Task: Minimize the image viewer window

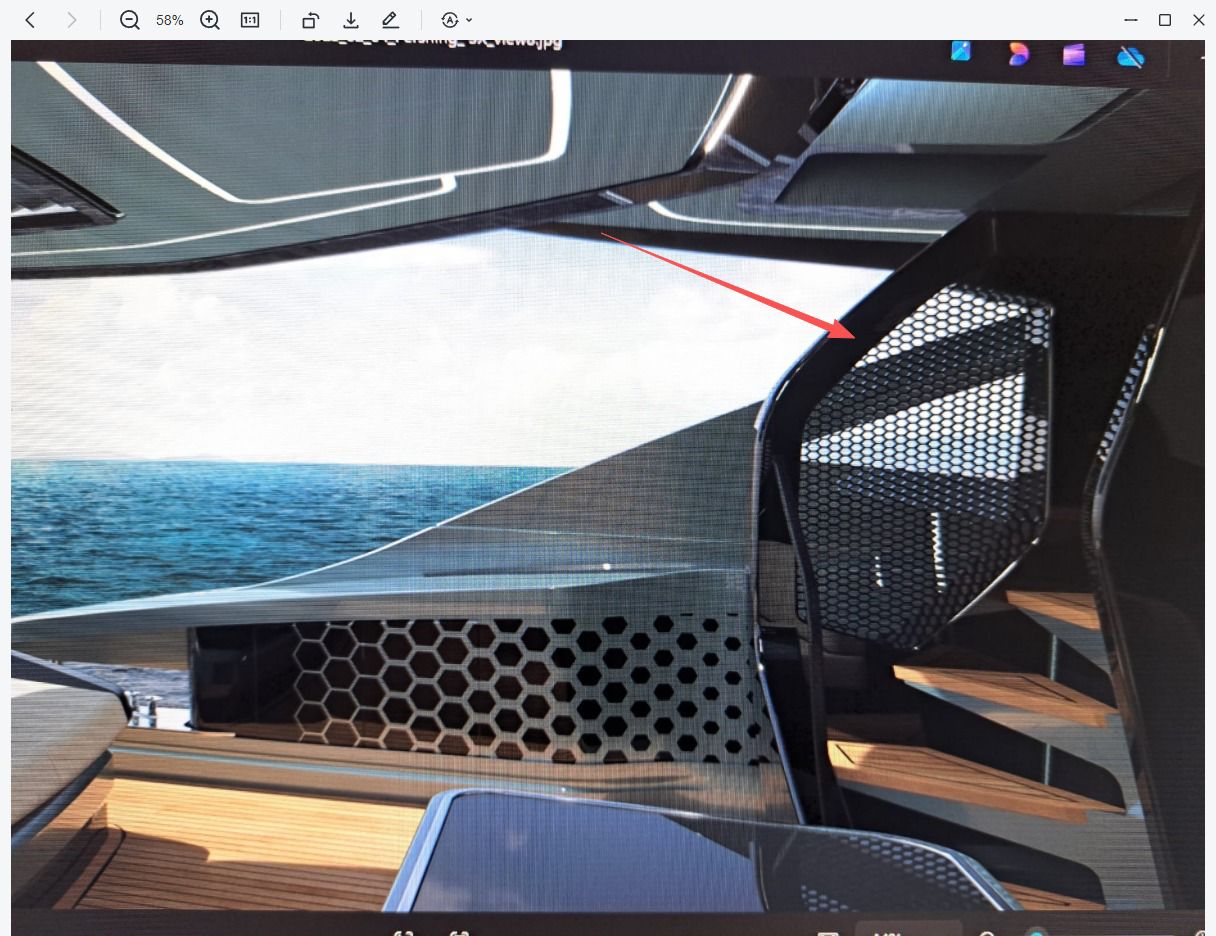Action: (1131, 20)
